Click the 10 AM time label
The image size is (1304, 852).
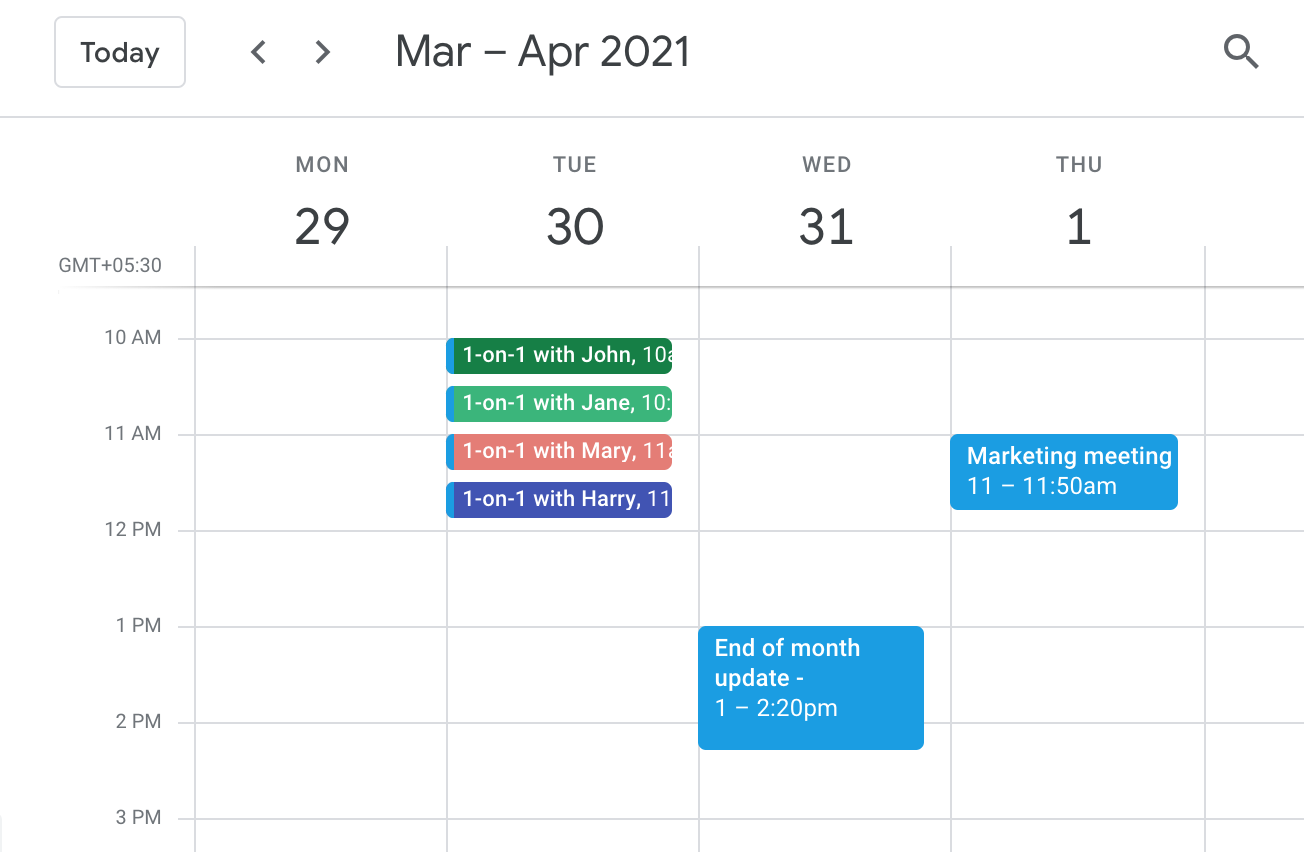(x=132, y=338)
